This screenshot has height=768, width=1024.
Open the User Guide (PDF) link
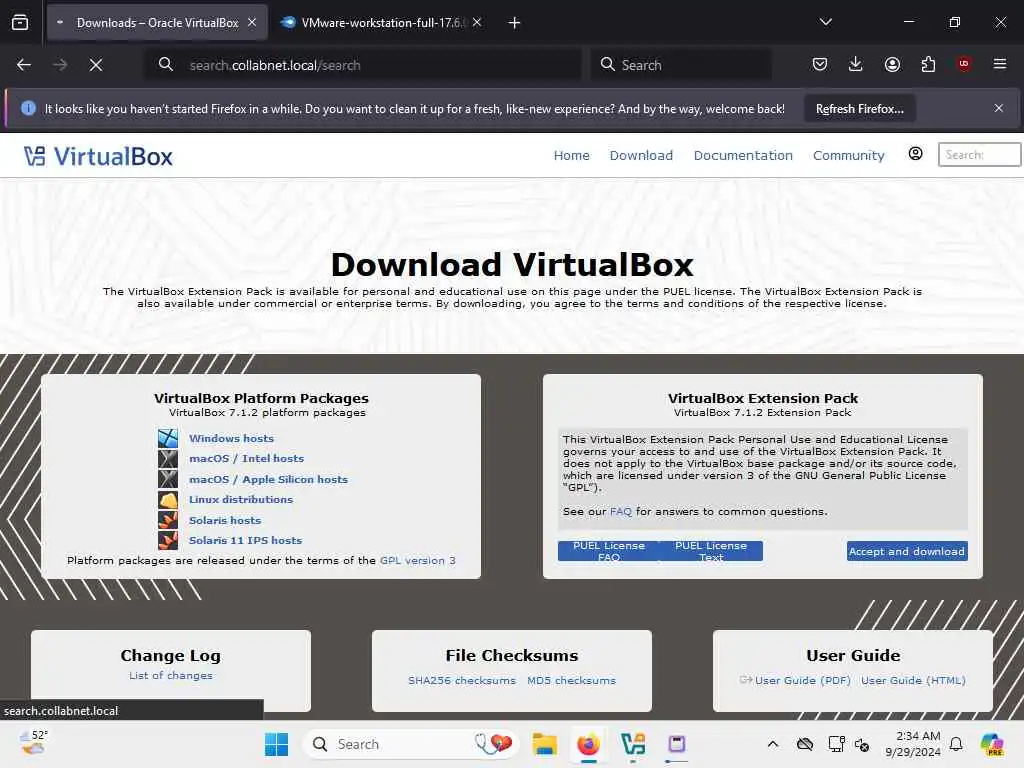click(803, 680)
